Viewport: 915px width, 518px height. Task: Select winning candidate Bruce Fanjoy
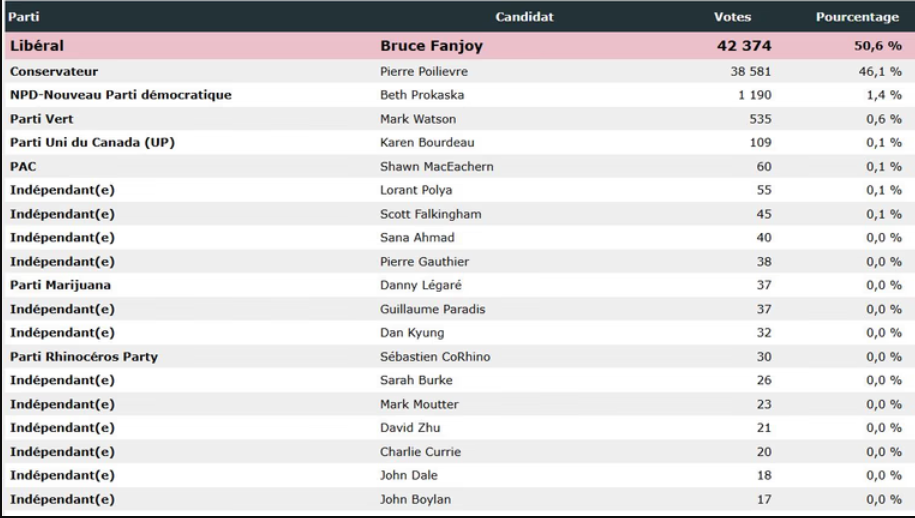point(437,46)
